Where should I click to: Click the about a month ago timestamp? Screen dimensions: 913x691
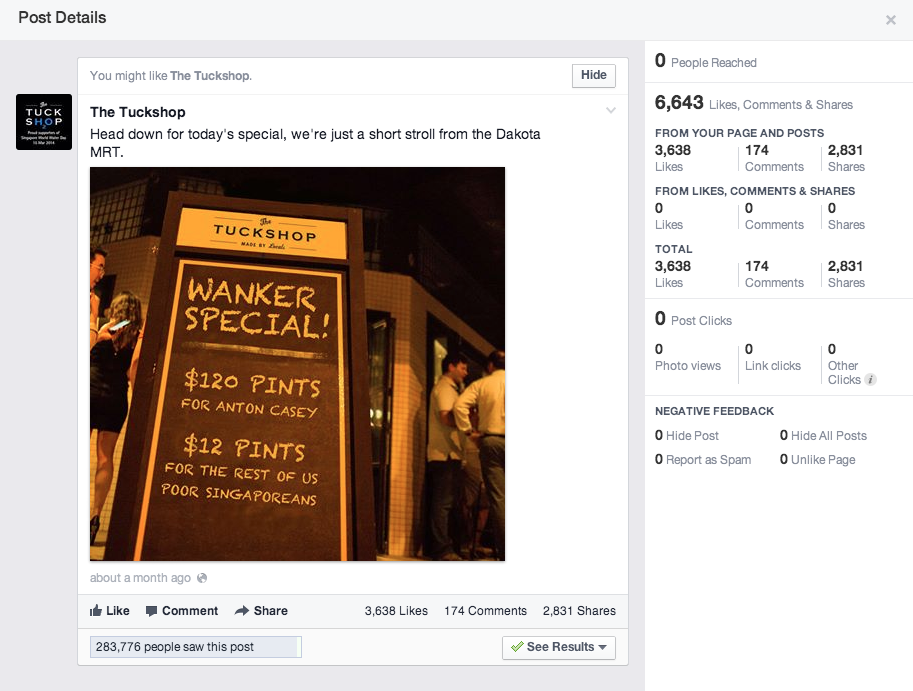pyautogui.click(x=140, y=578)
